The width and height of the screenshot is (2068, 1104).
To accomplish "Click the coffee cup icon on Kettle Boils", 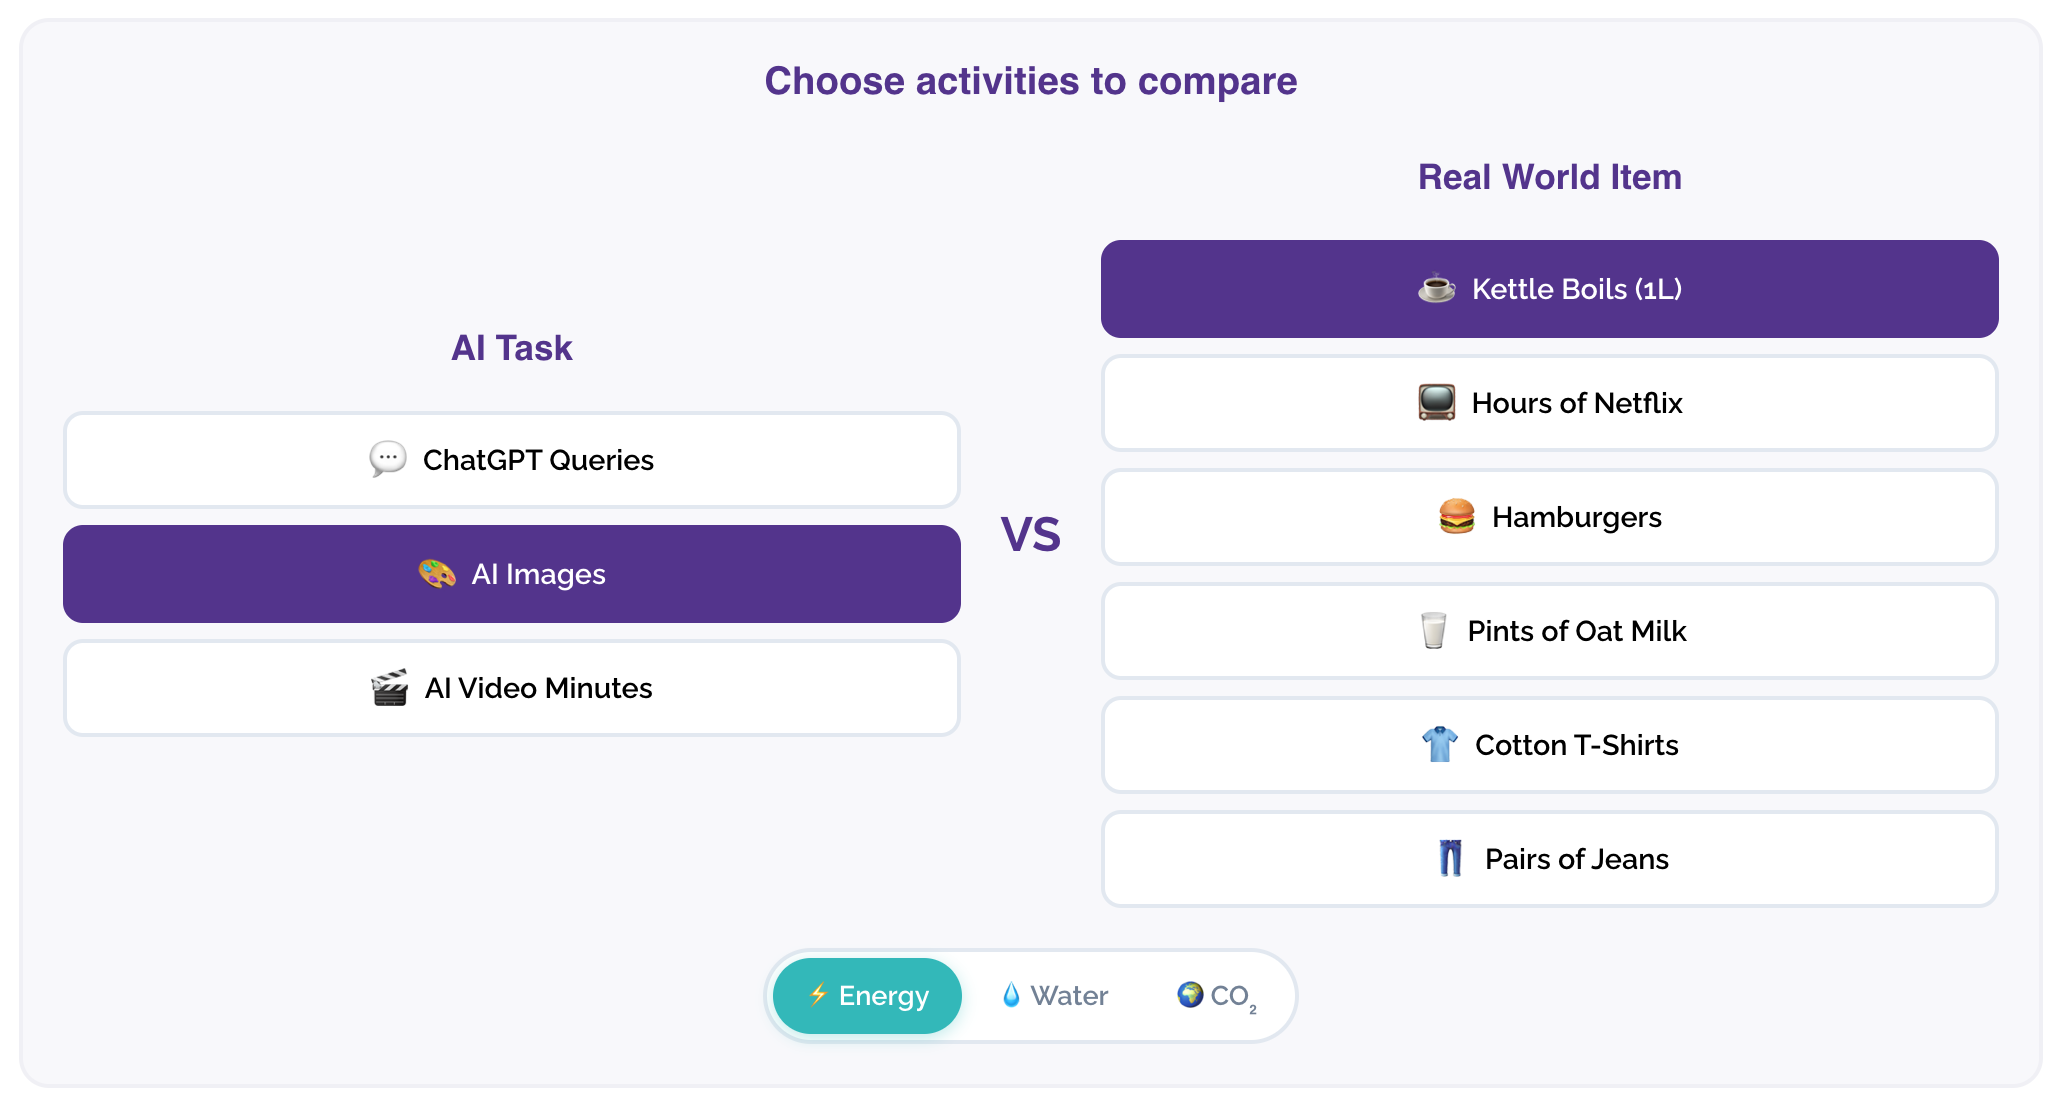I will (x=1437, y=289).
